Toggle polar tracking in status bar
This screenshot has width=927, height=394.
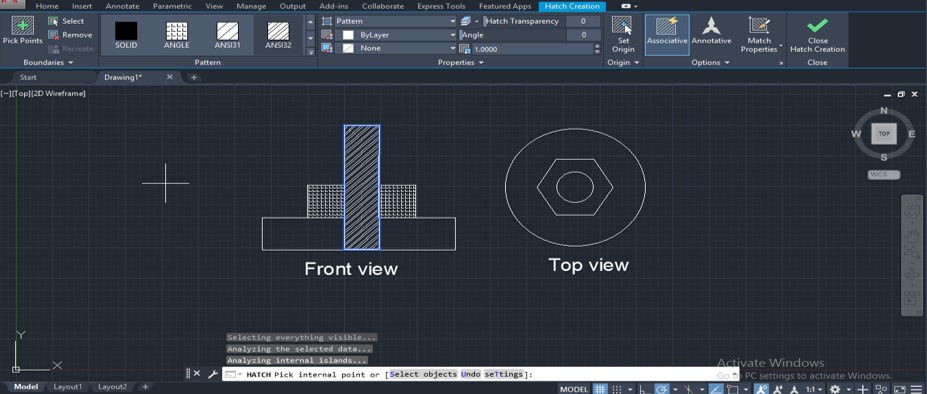coord(662,389)
